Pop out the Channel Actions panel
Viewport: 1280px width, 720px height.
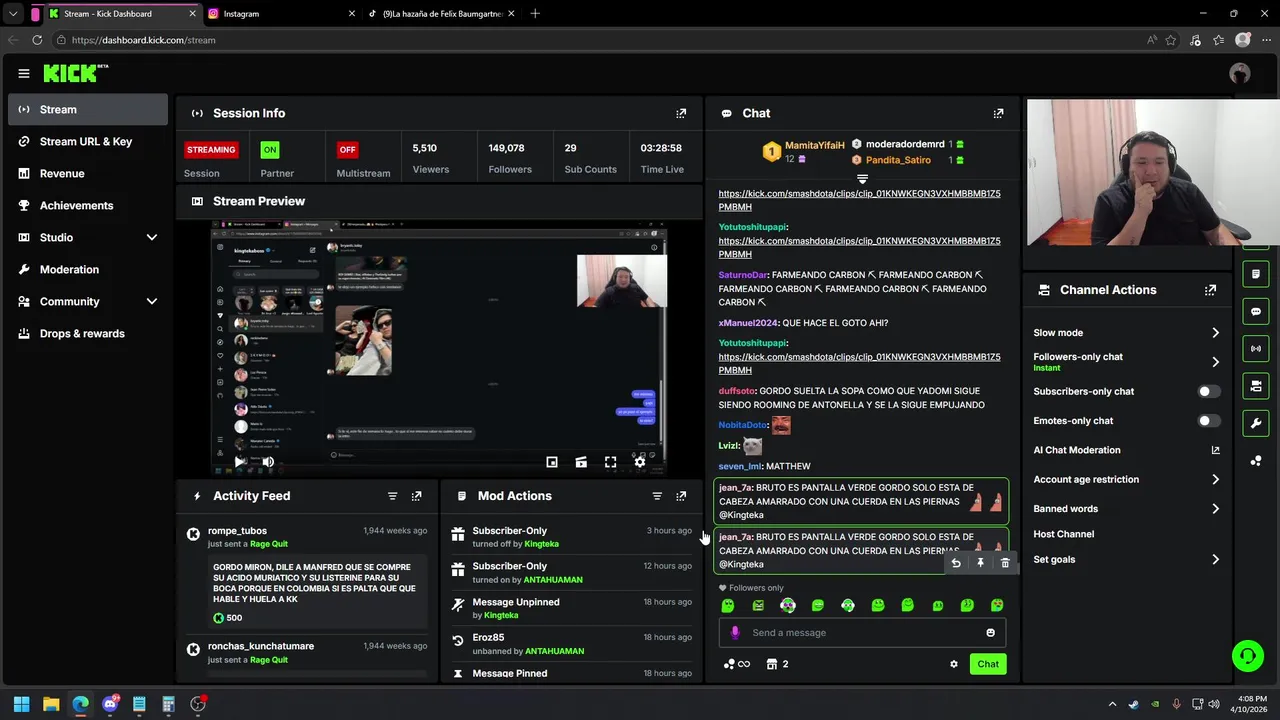click(x=1210, y=290)
